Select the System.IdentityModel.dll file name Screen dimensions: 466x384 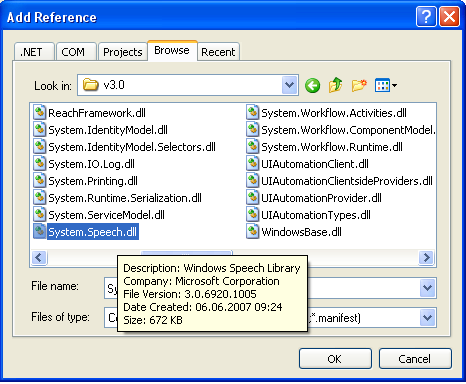click(x=108, y=130)
